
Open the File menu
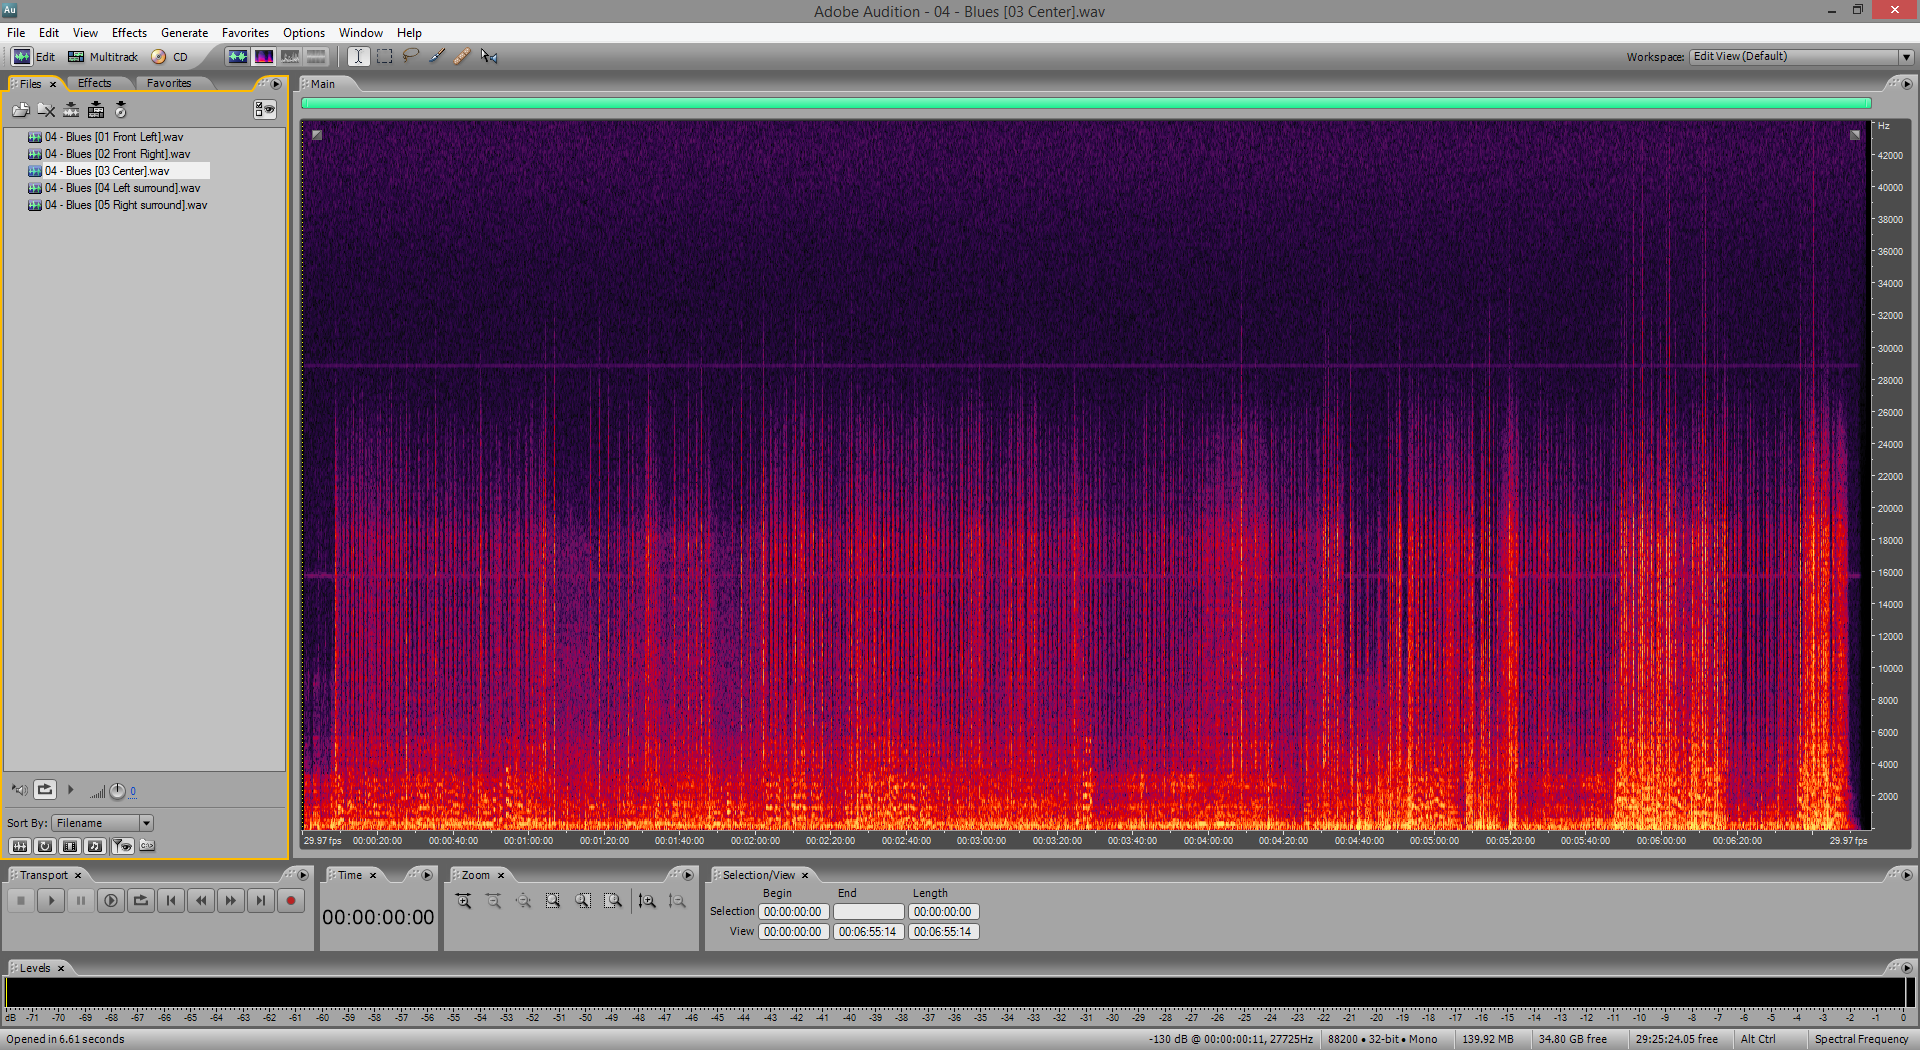[x=16, y=33]
